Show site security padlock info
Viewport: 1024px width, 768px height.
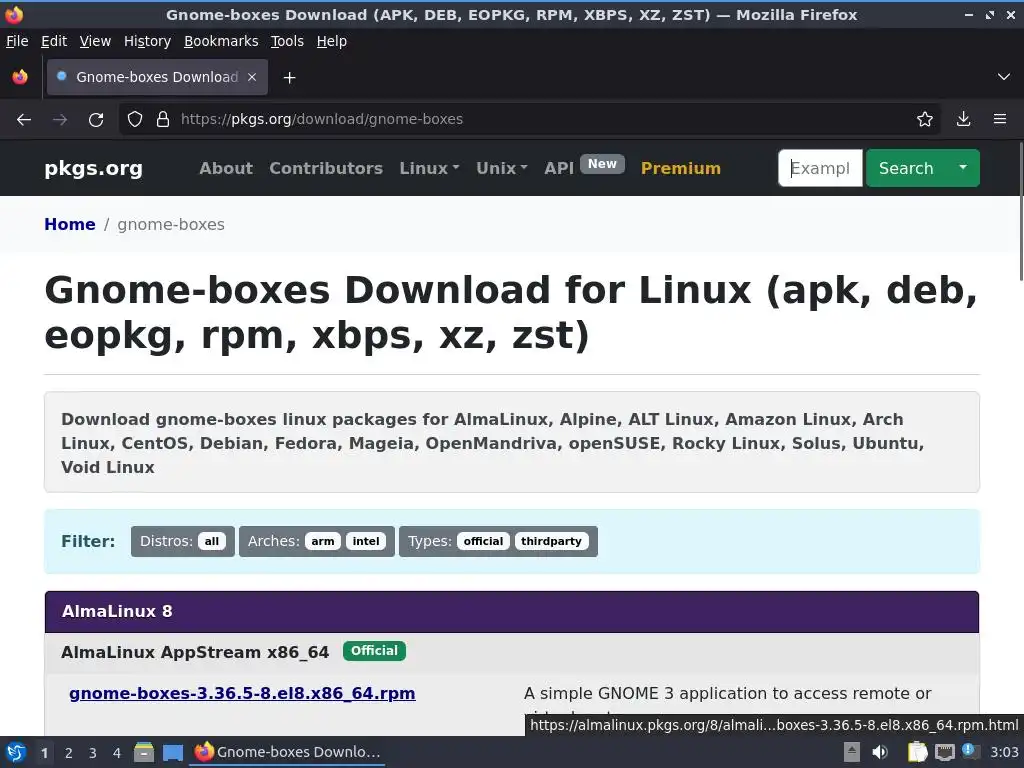[163, 120]
